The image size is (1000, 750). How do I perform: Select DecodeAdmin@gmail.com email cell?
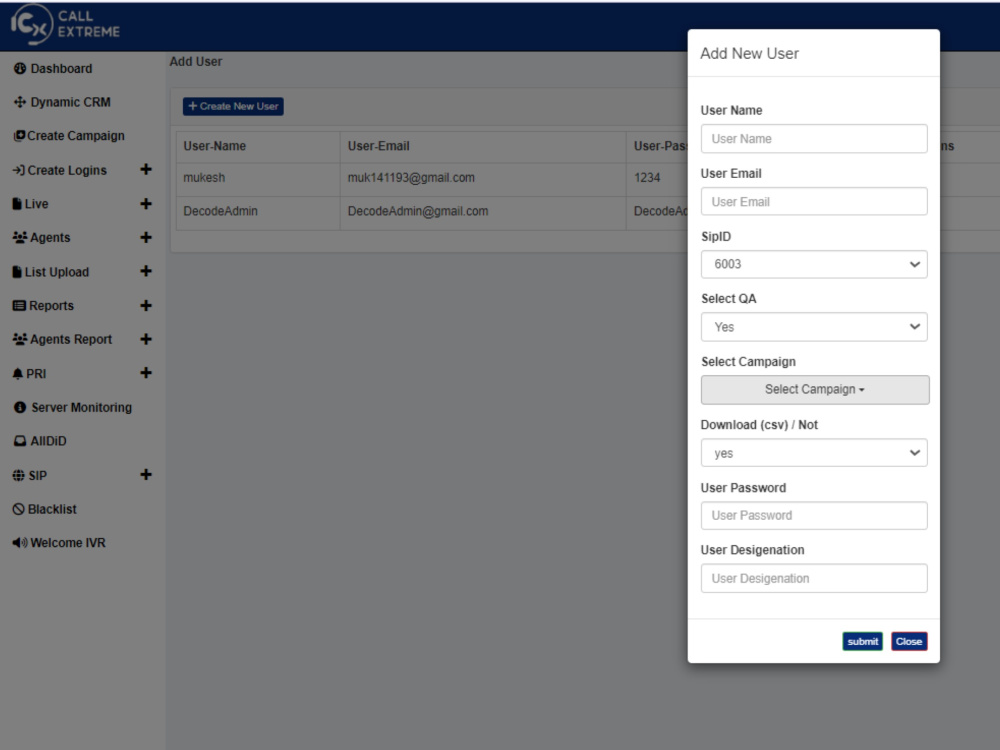coord(483,212)
